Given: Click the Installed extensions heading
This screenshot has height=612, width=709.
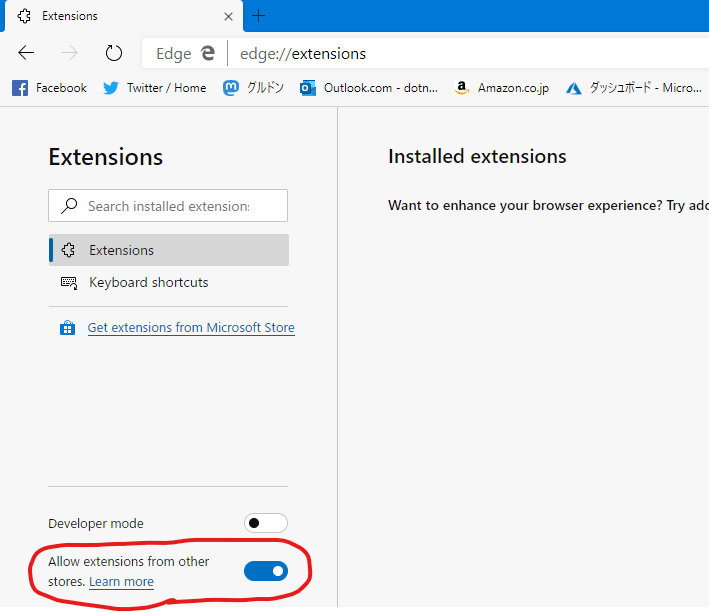Looking at the screenshot, I should click(477, 157).
